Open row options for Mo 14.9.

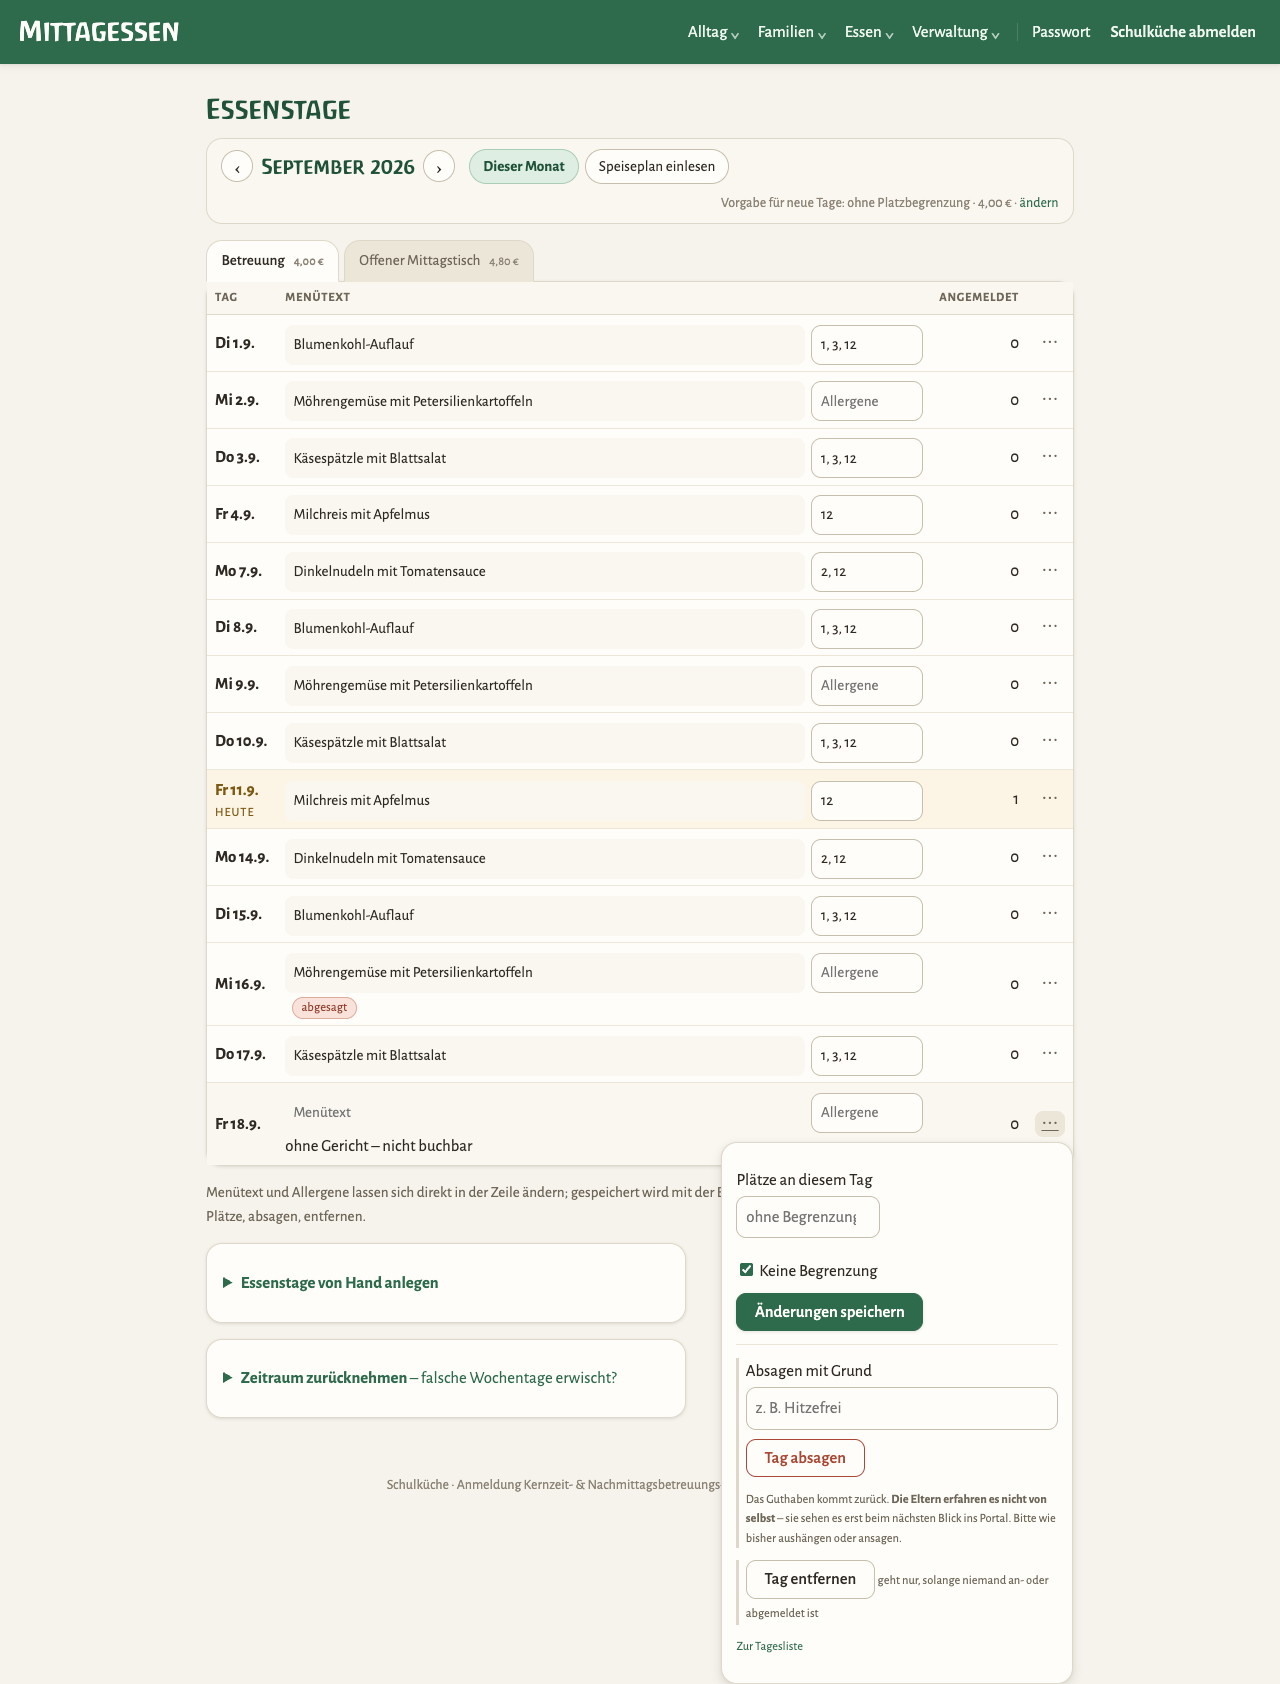click(x=1050, y=856)
